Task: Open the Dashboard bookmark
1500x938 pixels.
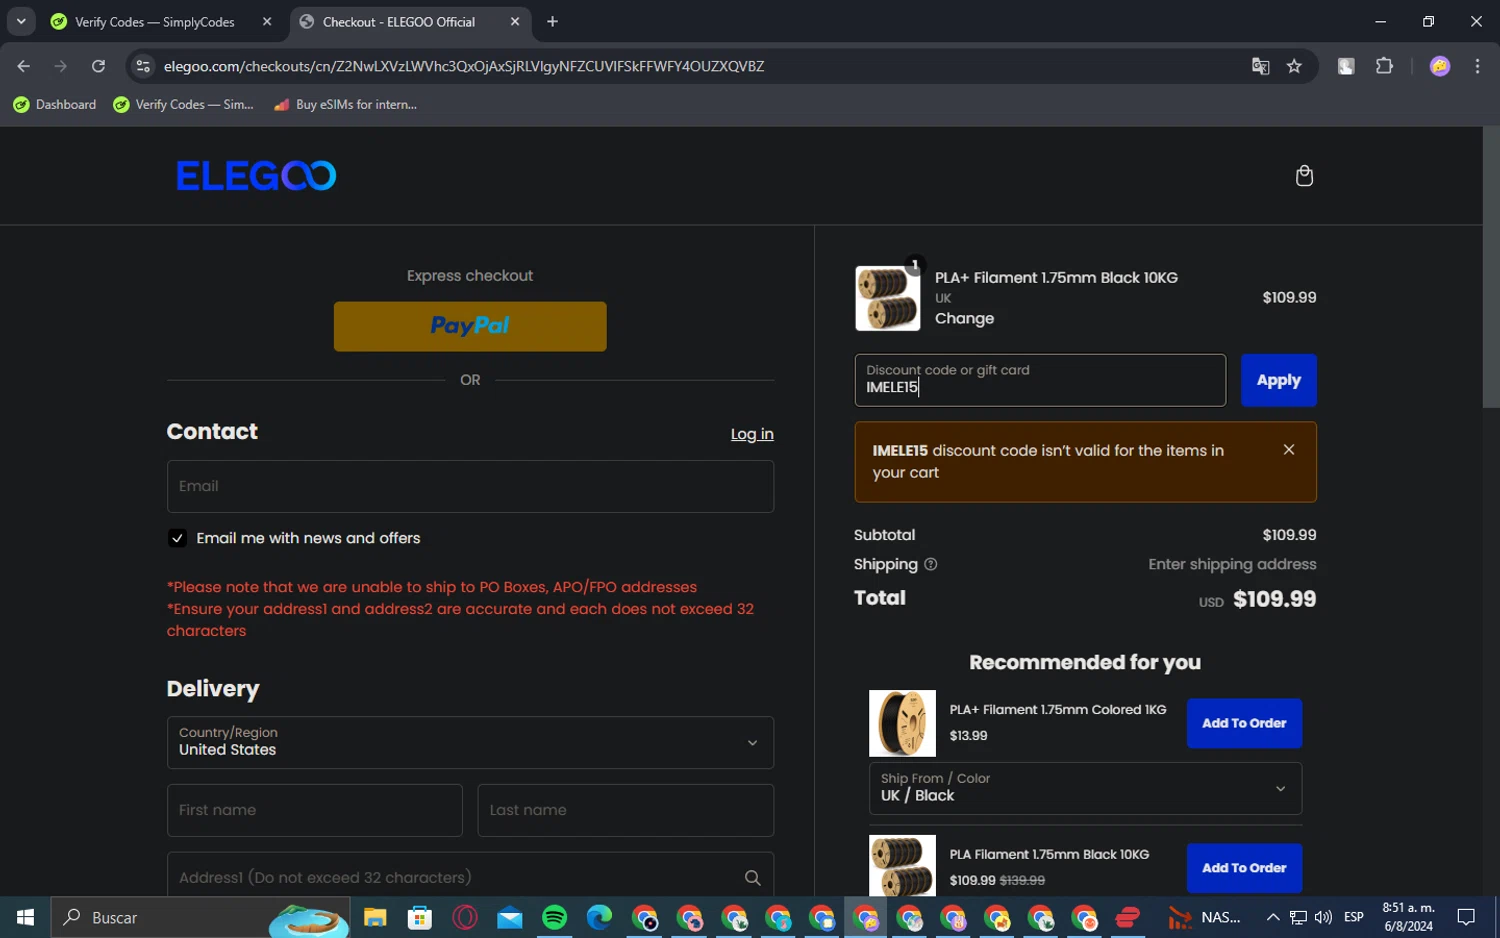Action: click(x=55, y=104)
